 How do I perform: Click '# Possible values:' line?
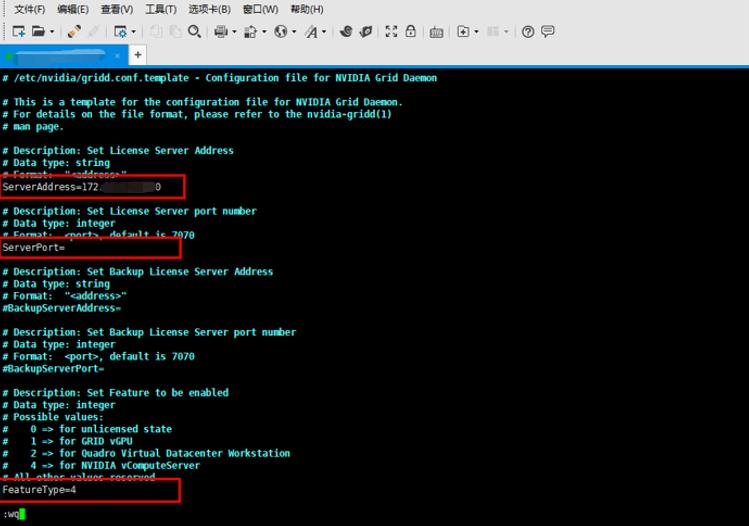click(53, 417)
